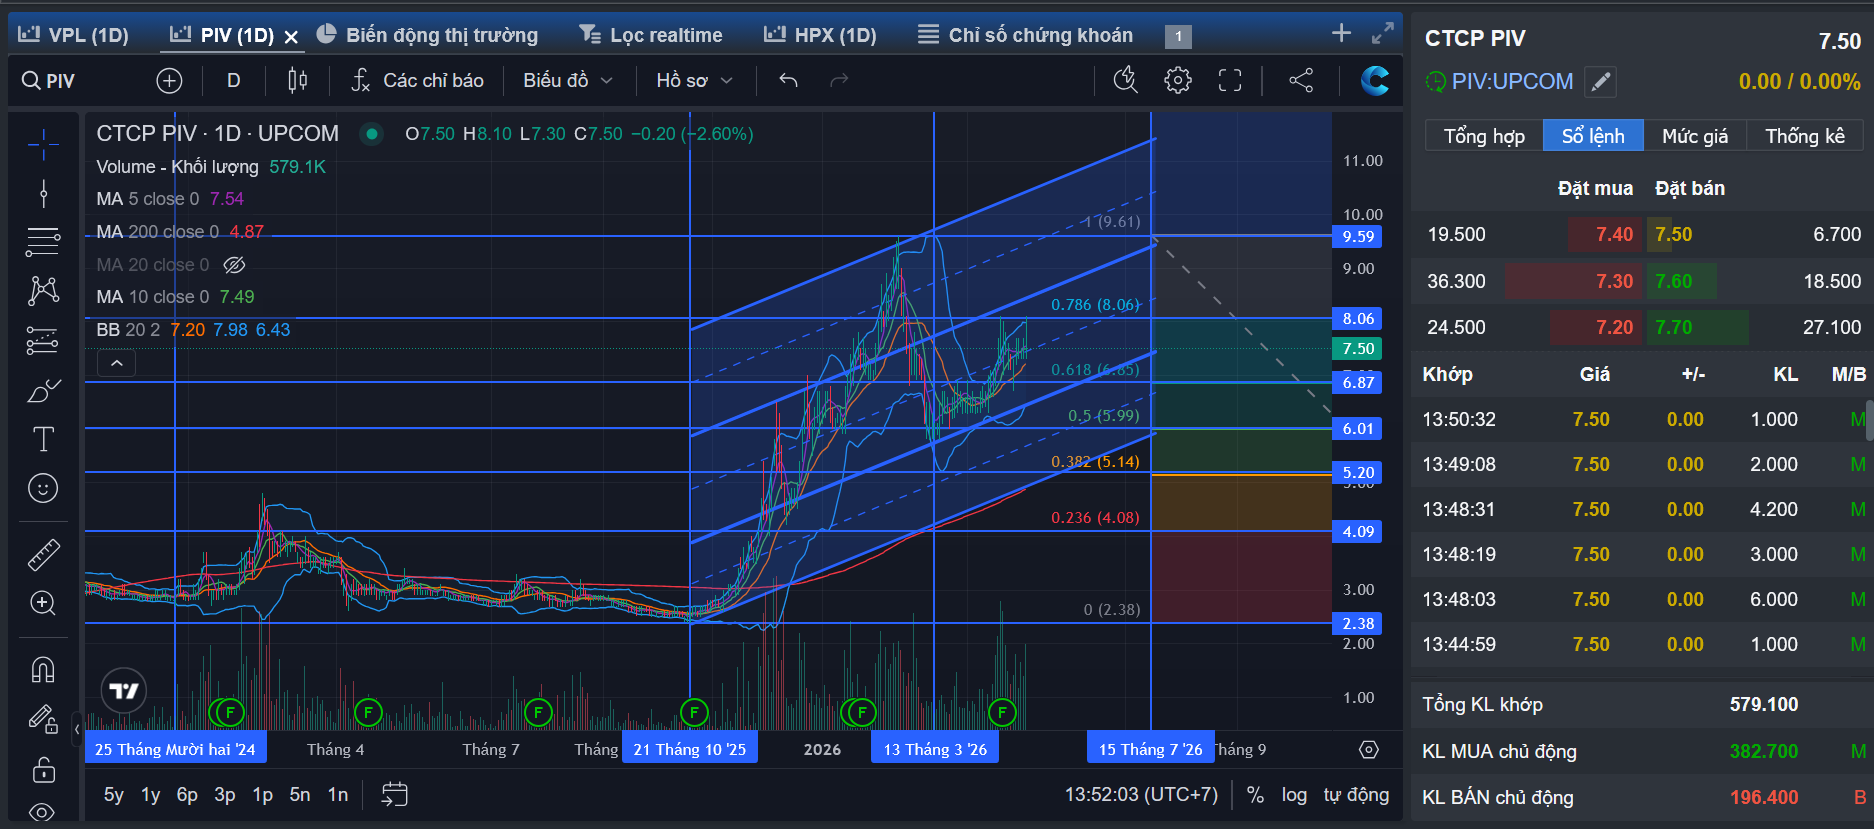Image resolution: width=1874 pixels, height=829 pixels.
Task: Expand the 'Hồ sơ' dropdown
Action: pos(695,80)
